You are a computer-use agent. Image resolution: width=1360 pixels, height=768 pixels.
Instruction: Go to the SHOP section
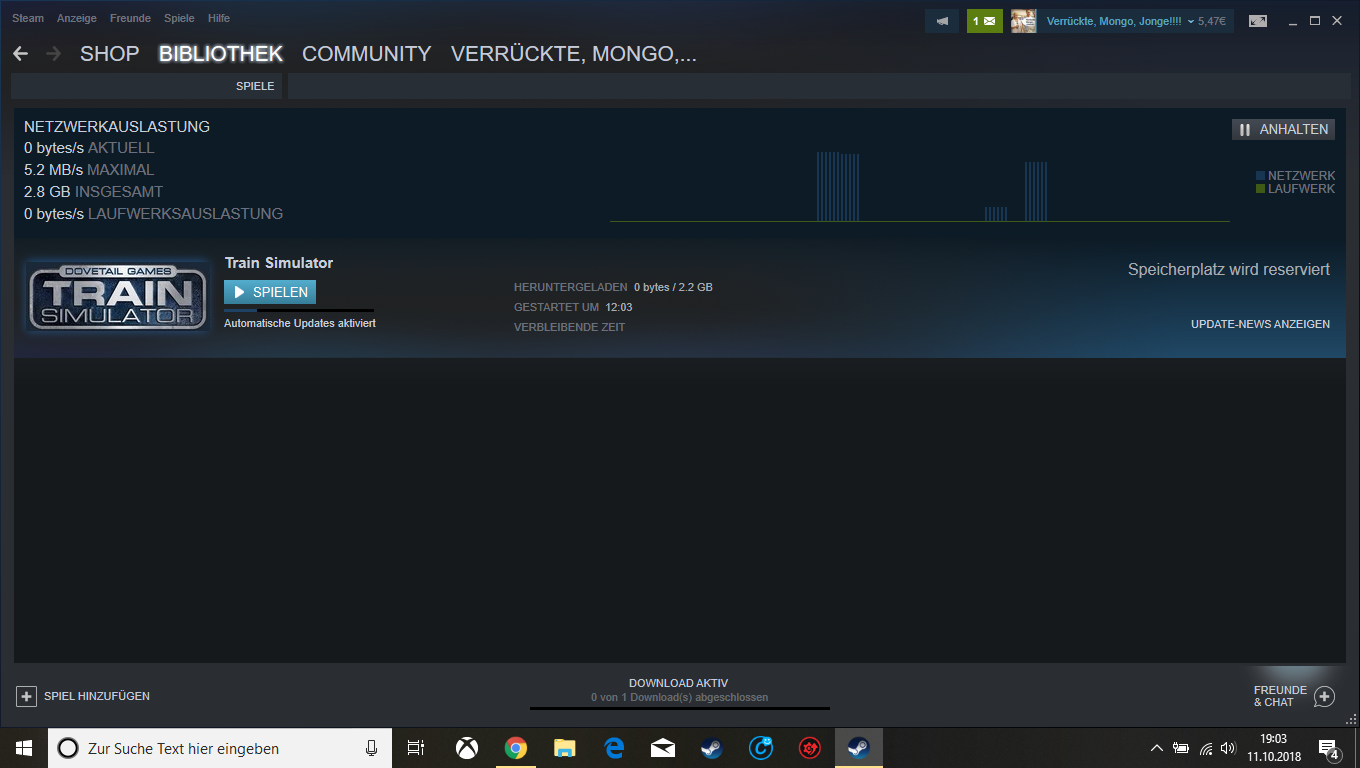[x=110, y=54]
